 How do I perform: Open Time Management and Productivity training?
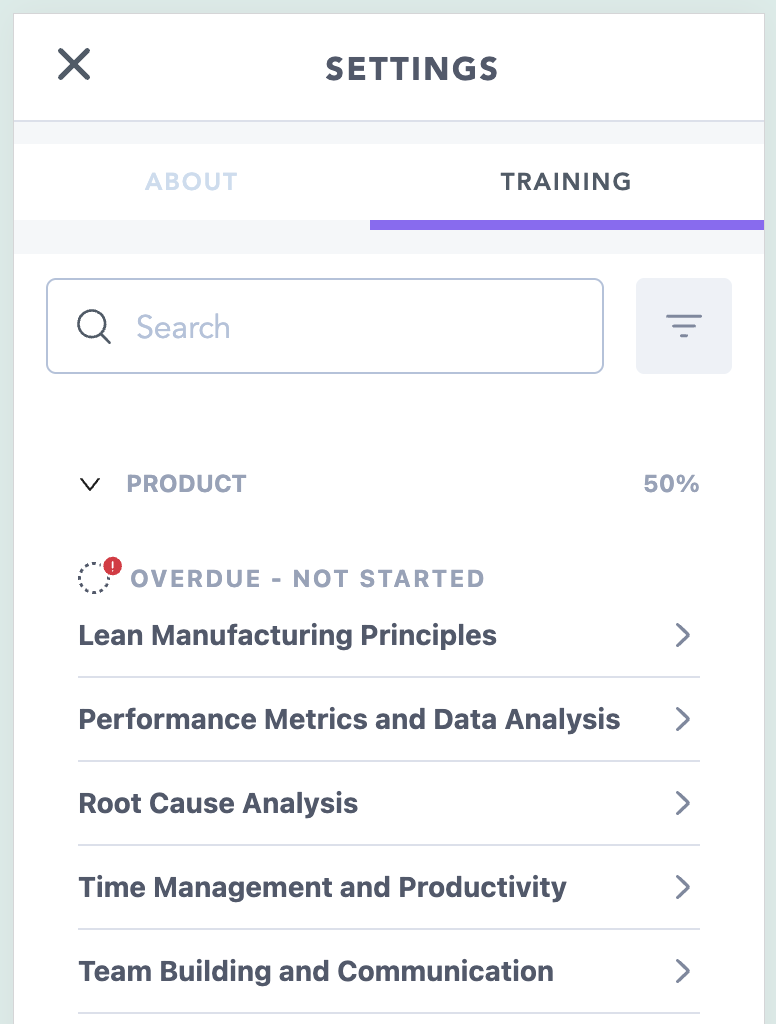tap(322, 887)
